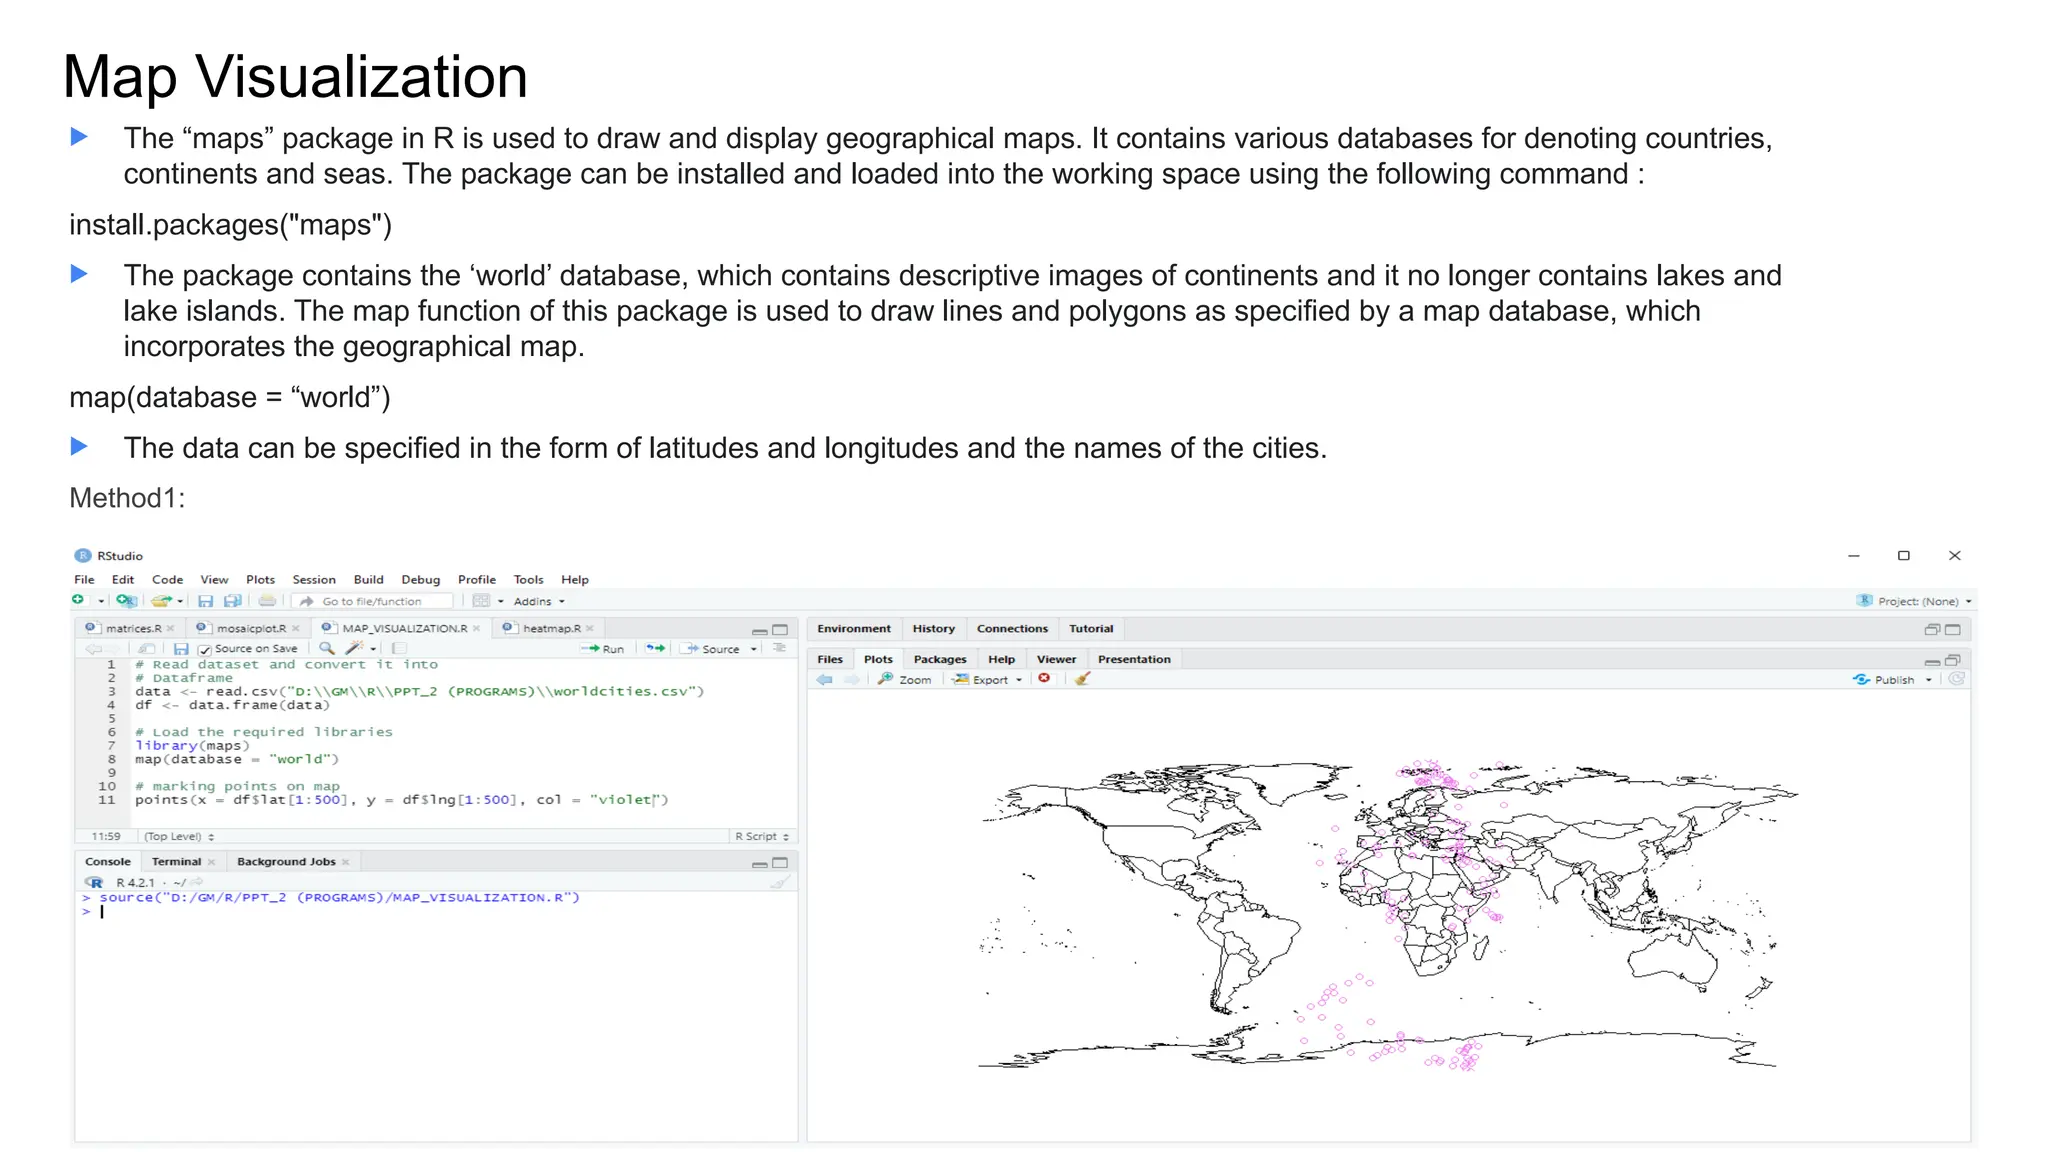
Task: Open recent files dropdown arrow
Action: pos(180,601)
